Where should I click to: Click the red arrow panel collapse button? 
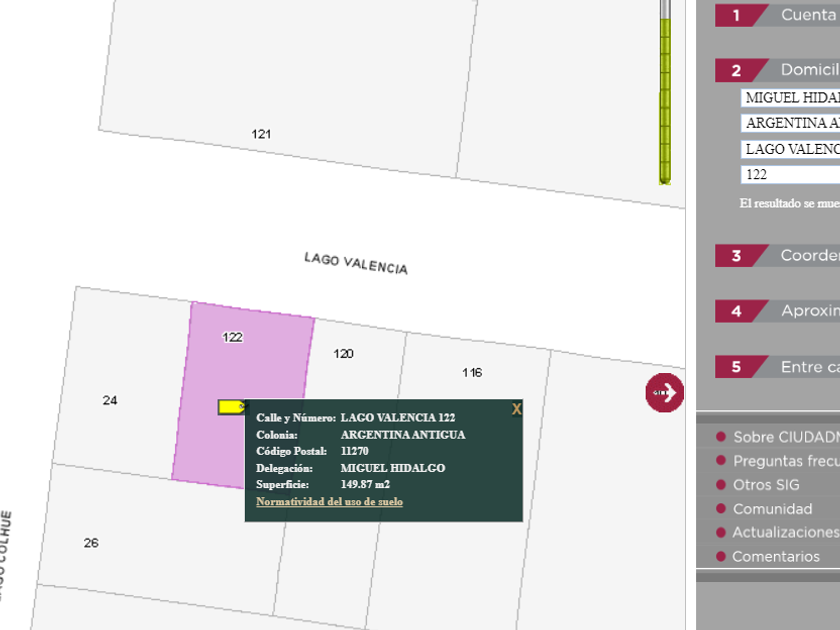coord(664,392)
